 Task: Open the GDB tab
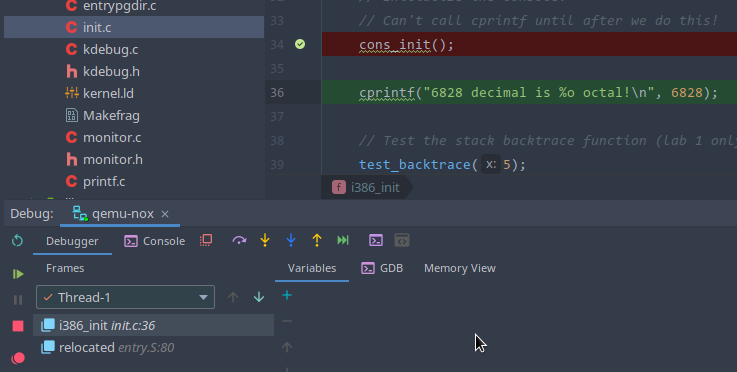[382, 268]
